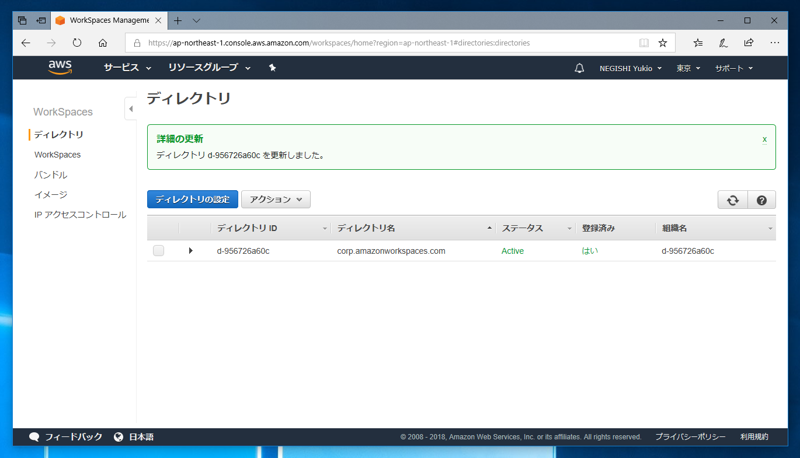Open a new tab with plus icon
This screenshot has width=800, height=458.
tap(178, 20)
